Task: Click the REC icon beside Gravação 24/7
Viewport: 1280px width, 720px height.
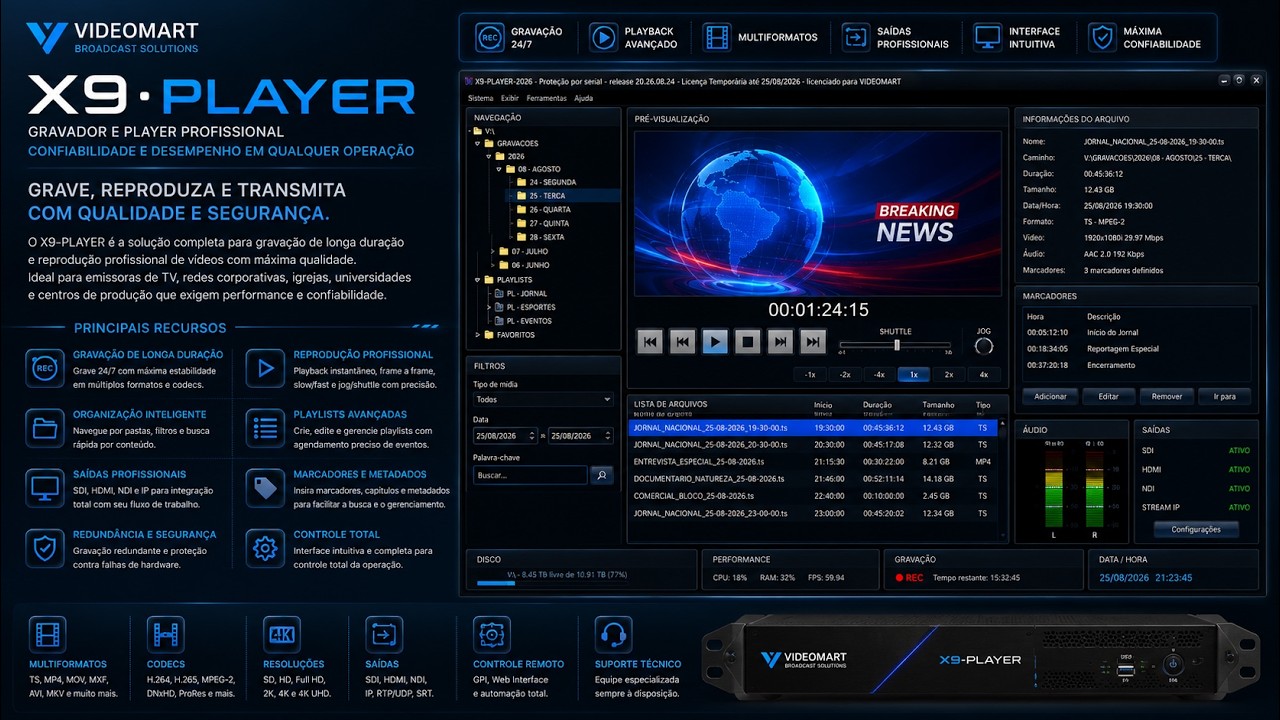Action: 489,37
